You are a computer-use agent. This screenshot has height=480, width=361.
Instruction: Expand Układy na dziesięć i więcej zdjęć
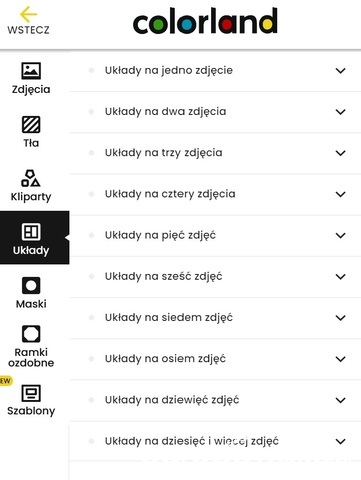(x=215, y=441)
